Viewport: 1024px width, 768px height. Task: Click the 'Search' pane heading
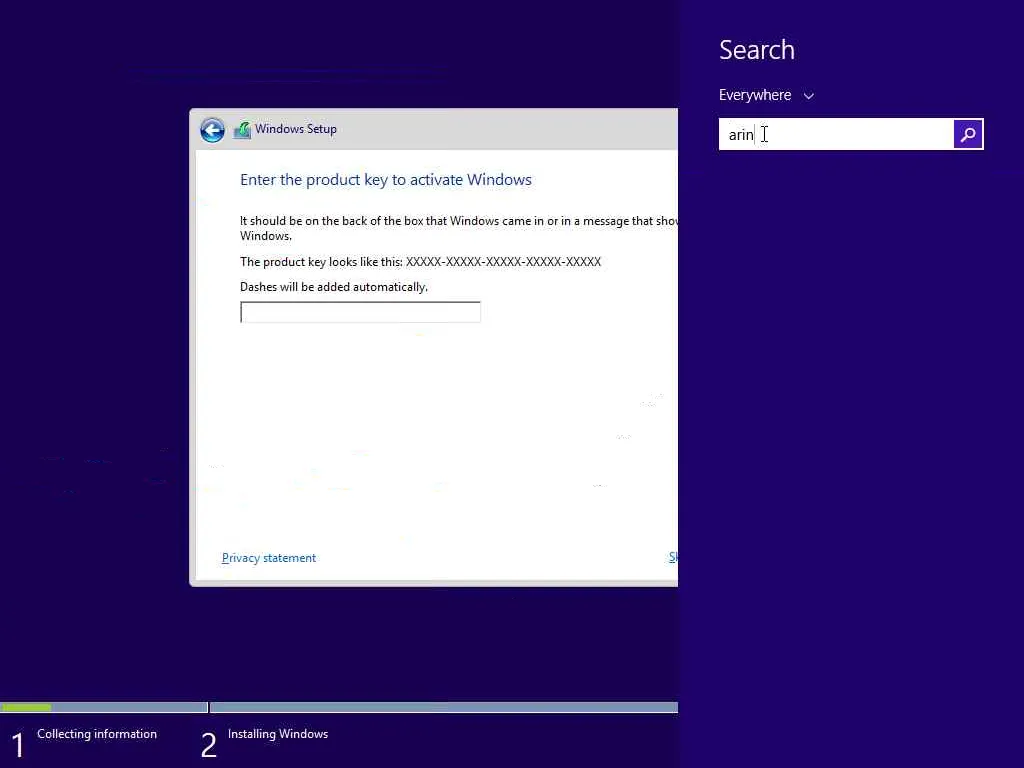click(757, 50)
